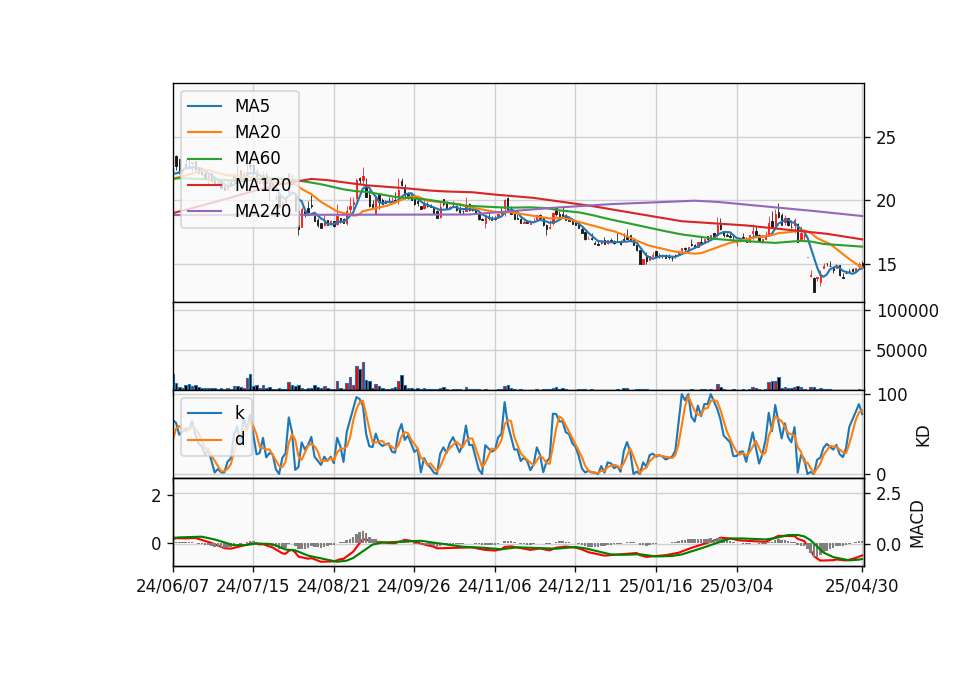Click the purple MA240 legend line swatch

click(204, 211)
